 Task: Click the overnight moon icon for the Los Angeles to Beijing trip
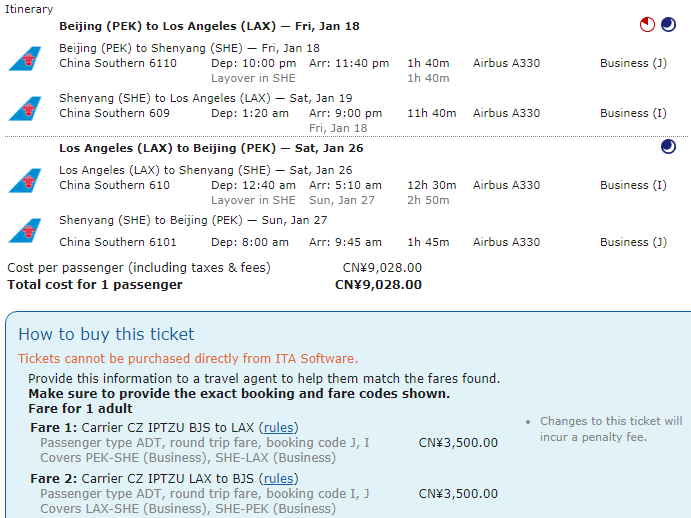tap(668, 148)
